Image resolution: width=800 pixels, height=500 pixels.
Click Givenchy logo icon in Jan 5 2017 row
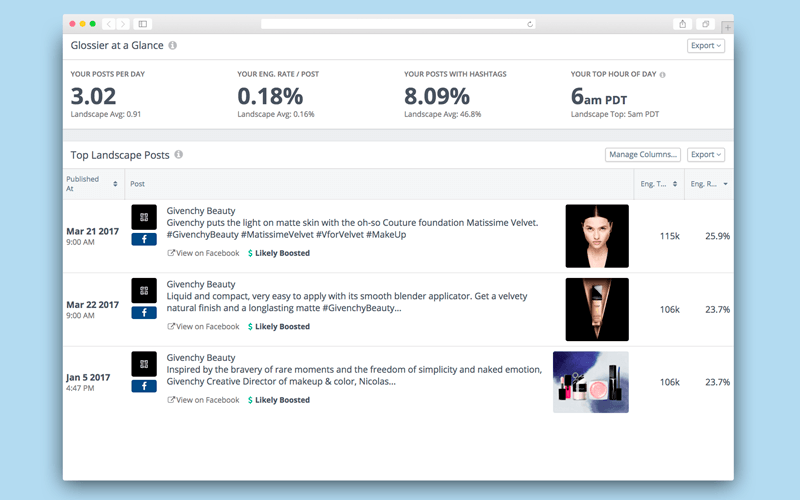(144, 364)
